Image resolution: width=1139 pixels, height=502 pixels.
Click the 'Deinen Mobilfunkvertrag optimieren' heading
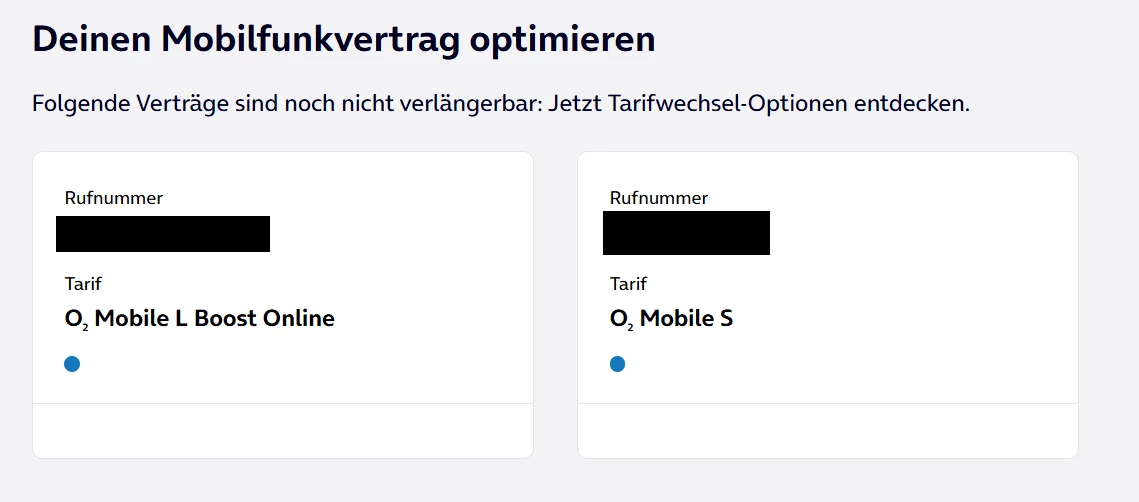344,39
